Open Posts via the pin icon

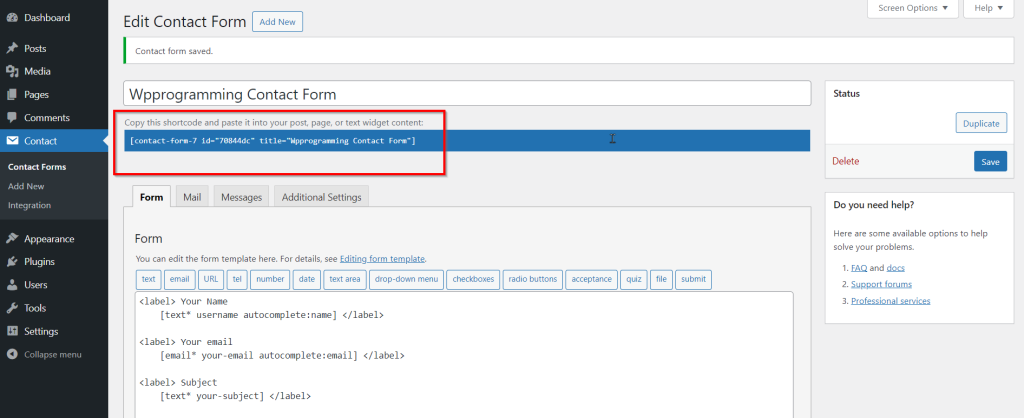point(12,48)
